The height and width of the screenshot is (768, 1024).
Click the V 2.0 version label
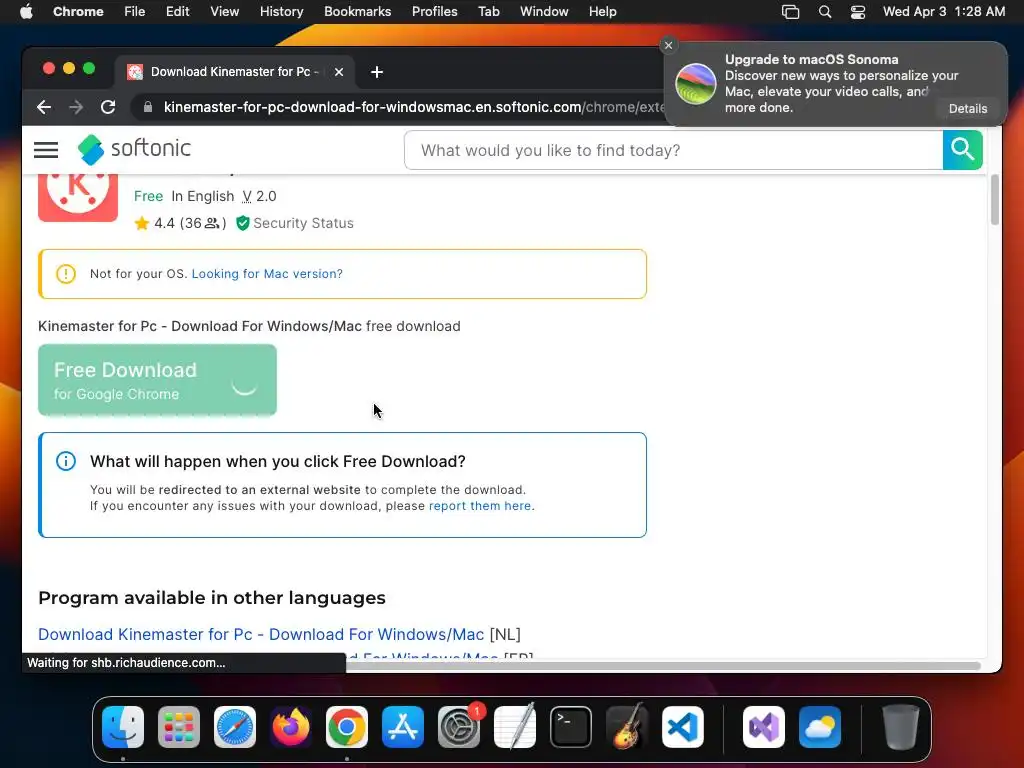tap(259, 196)
